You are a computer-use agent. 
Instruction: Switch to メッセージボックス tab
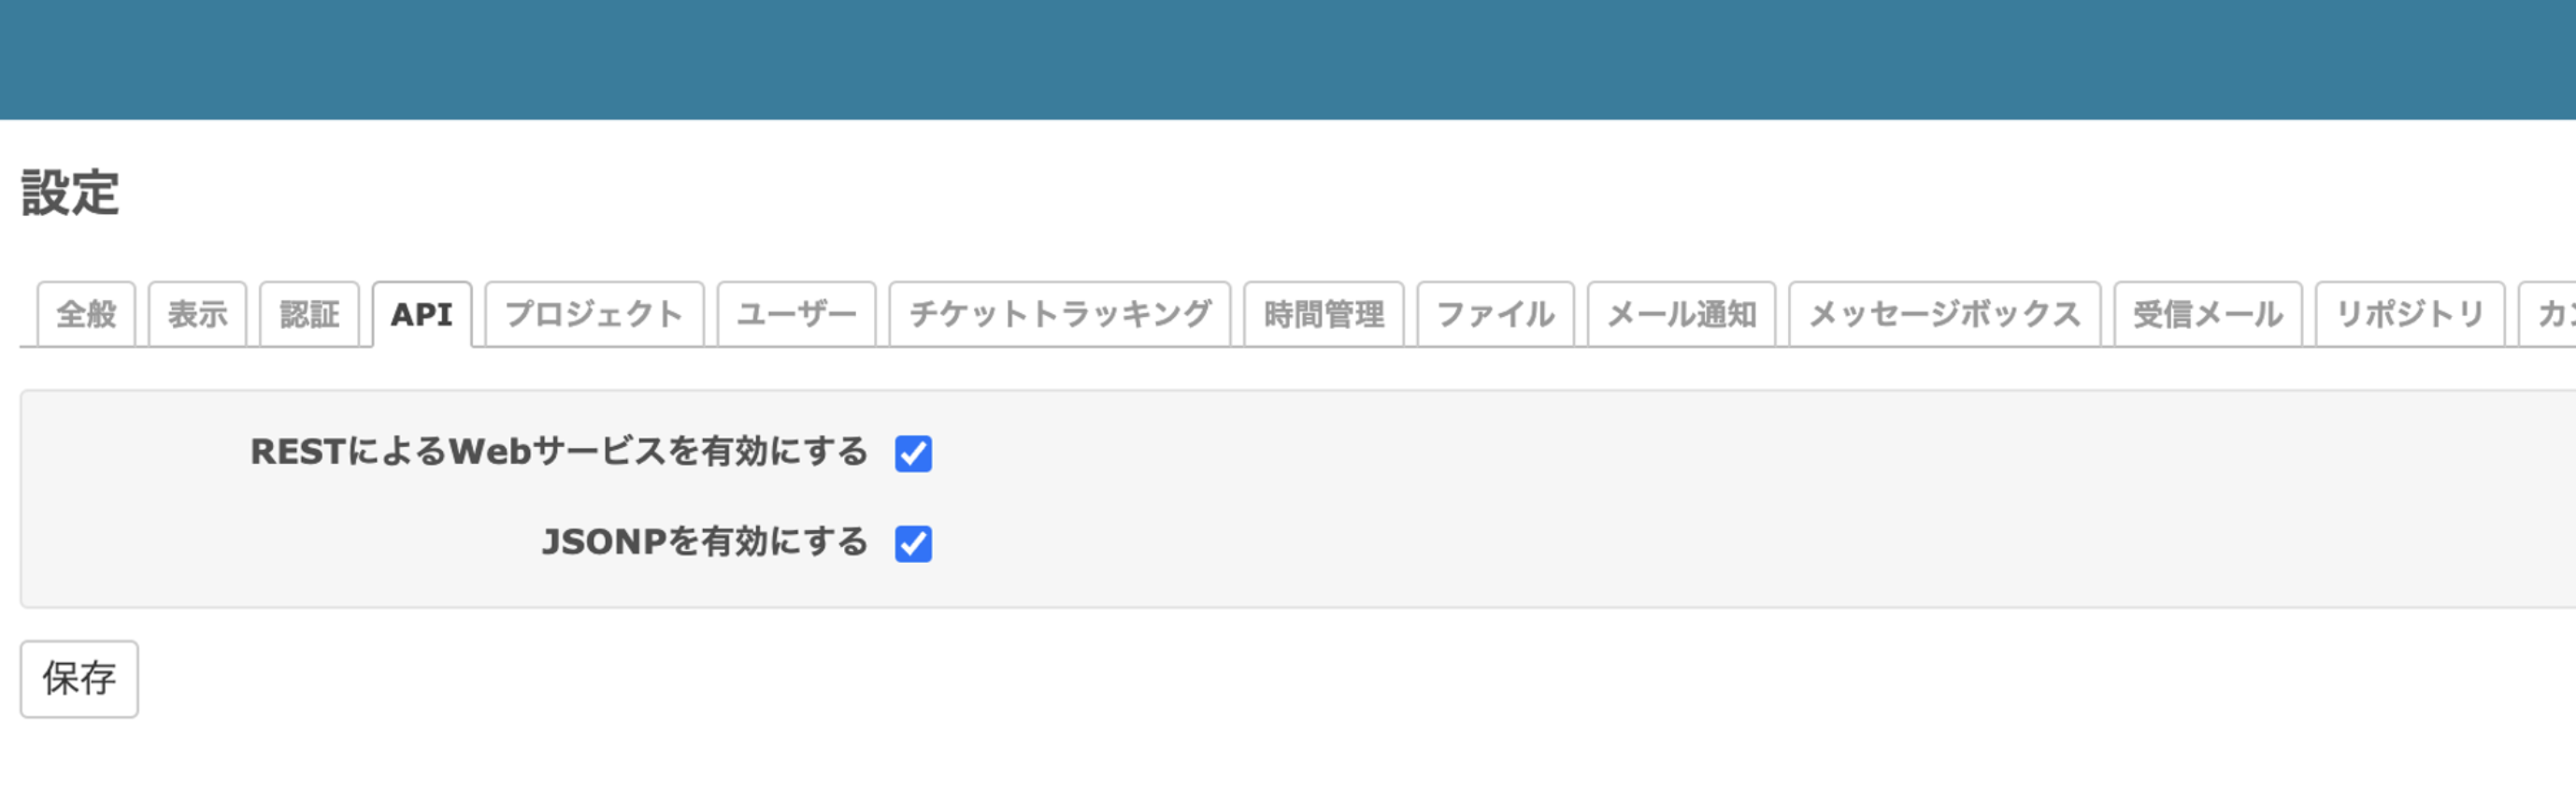[x=1944, y=315]
